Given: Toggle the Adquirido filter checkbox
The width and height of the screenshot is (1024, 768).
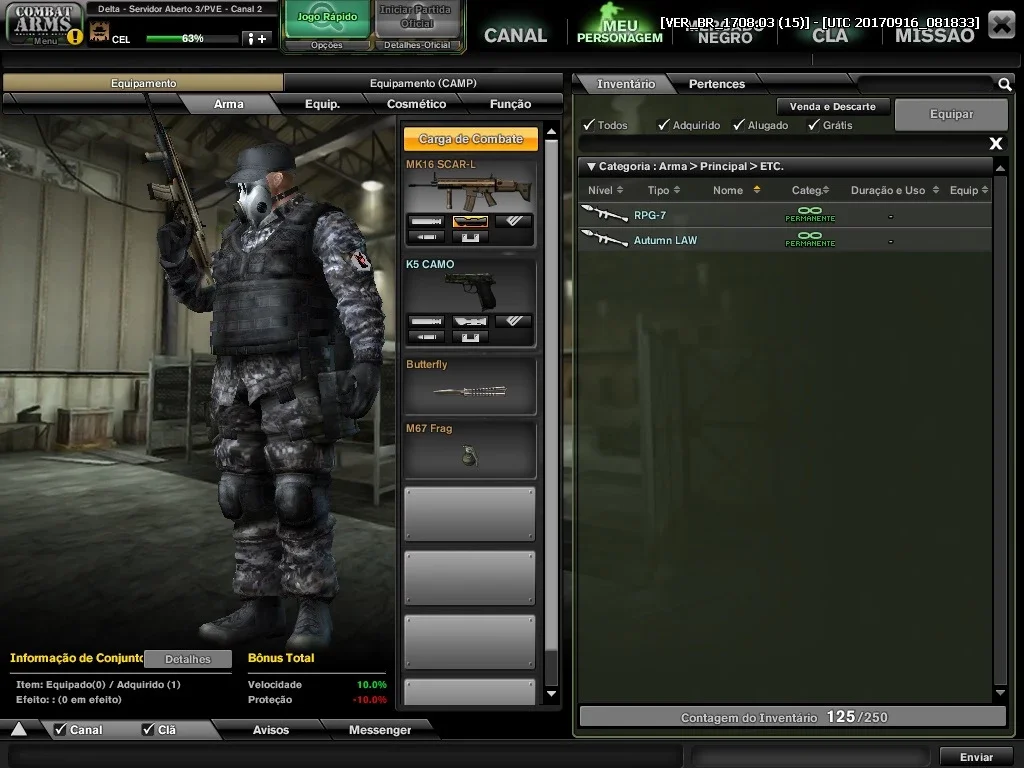Looking at the screenshot, I should pos(664,125).
